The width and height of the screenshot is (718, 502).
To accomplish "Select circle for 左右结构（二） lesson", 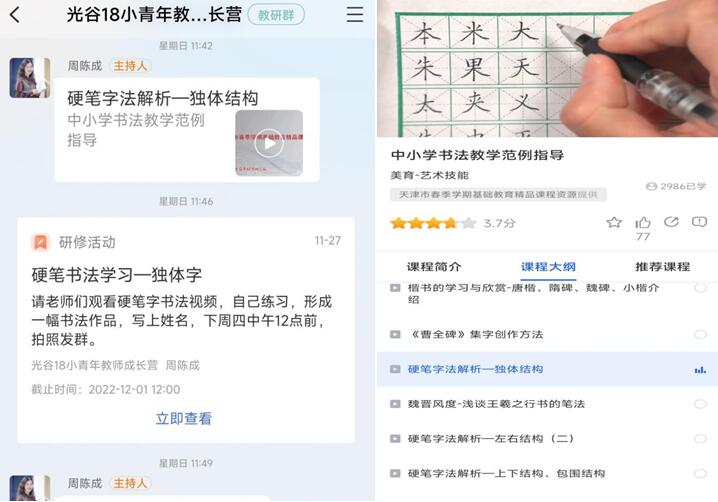I will pyautogui.click(x=700, y=439).
